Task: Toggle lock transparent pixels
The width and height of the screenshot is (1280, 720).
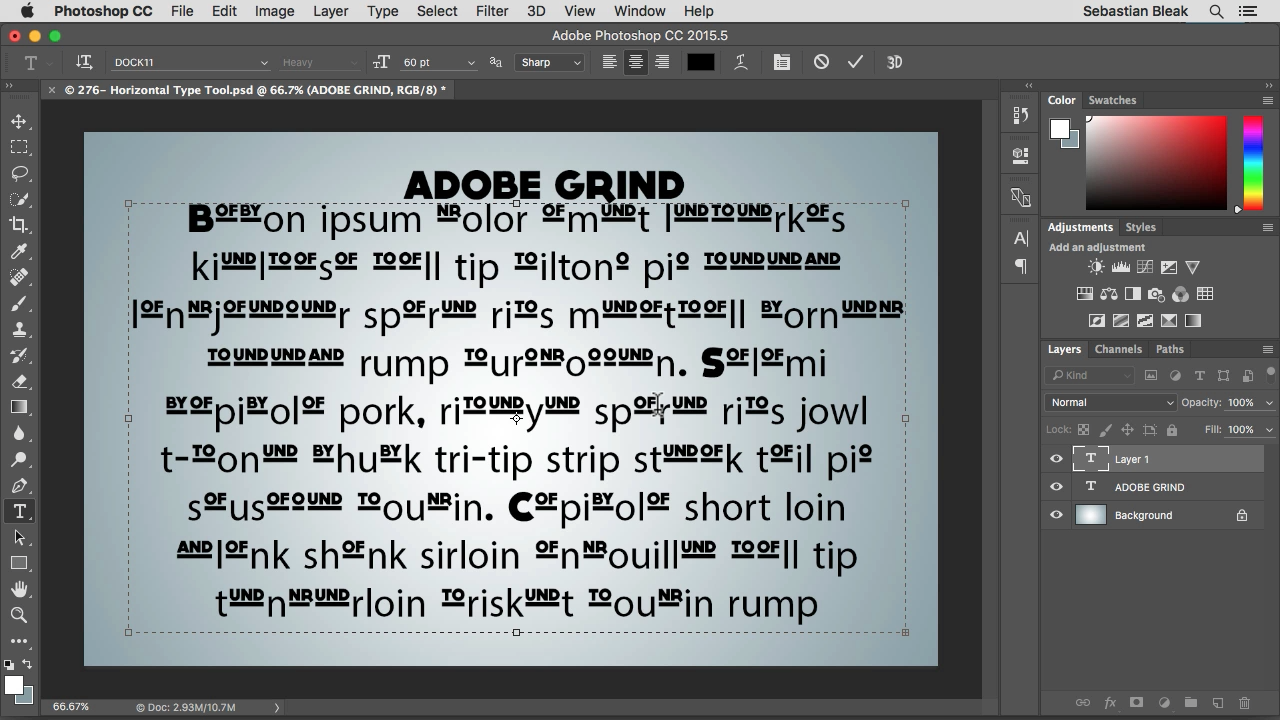Action: [1083, 430]
